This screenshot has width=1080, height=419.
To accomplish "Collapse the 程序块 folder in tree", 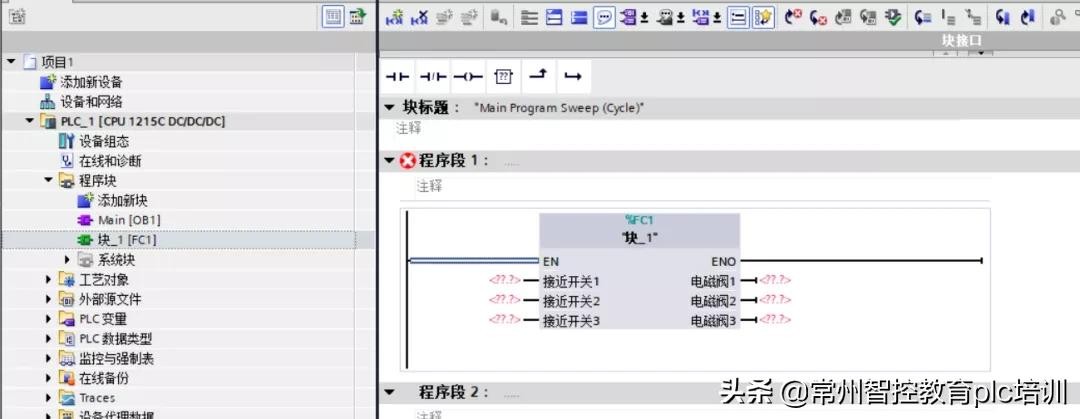I will (48, 181).
